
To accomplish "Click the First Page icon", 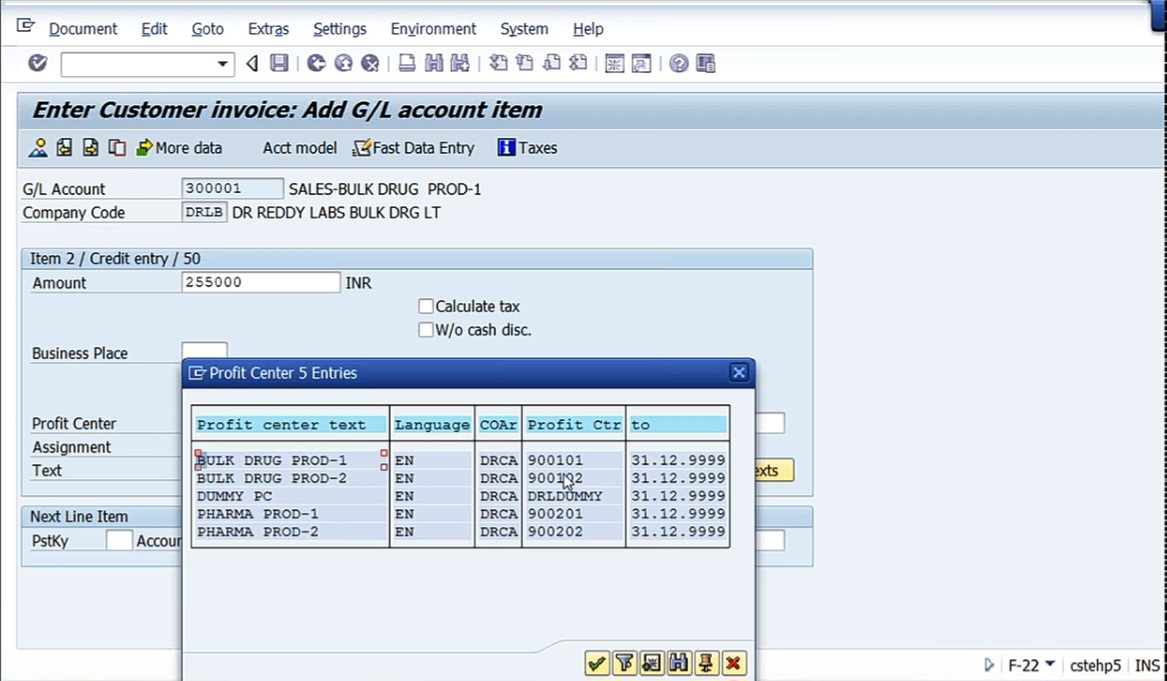I will [x=498, y=63].
